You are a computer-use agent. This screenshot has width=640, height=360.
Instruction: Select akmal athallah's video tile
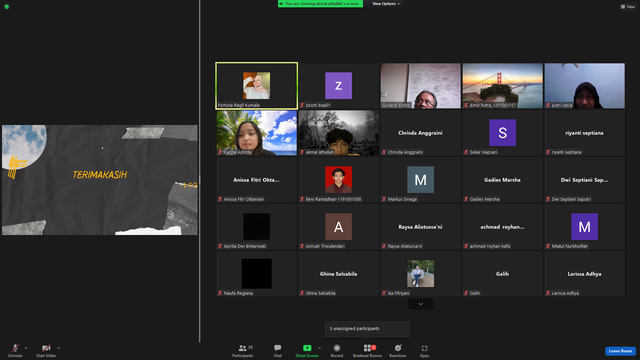coord(338,133)
